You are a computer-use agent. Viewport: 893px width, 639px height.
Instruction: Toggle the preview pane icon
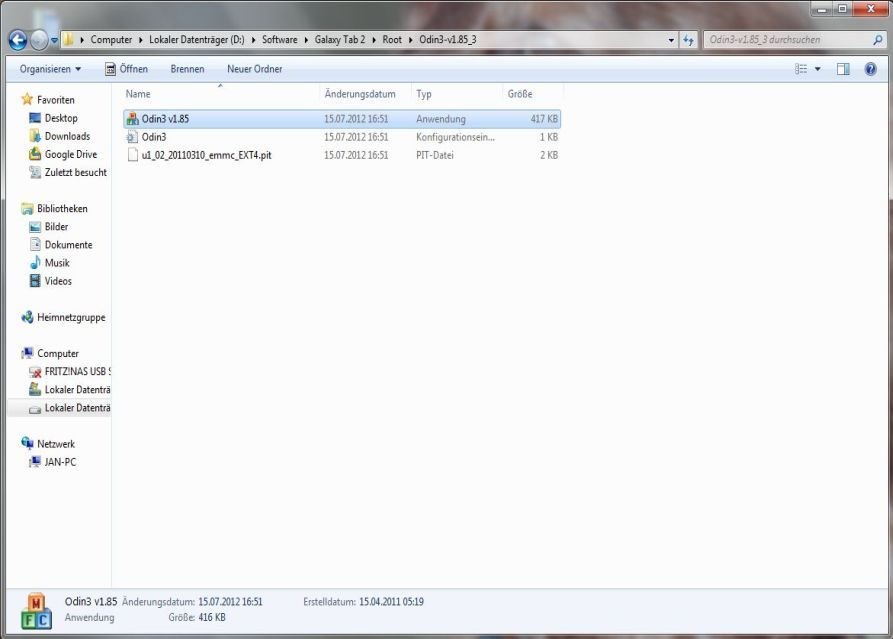(843, 69)
